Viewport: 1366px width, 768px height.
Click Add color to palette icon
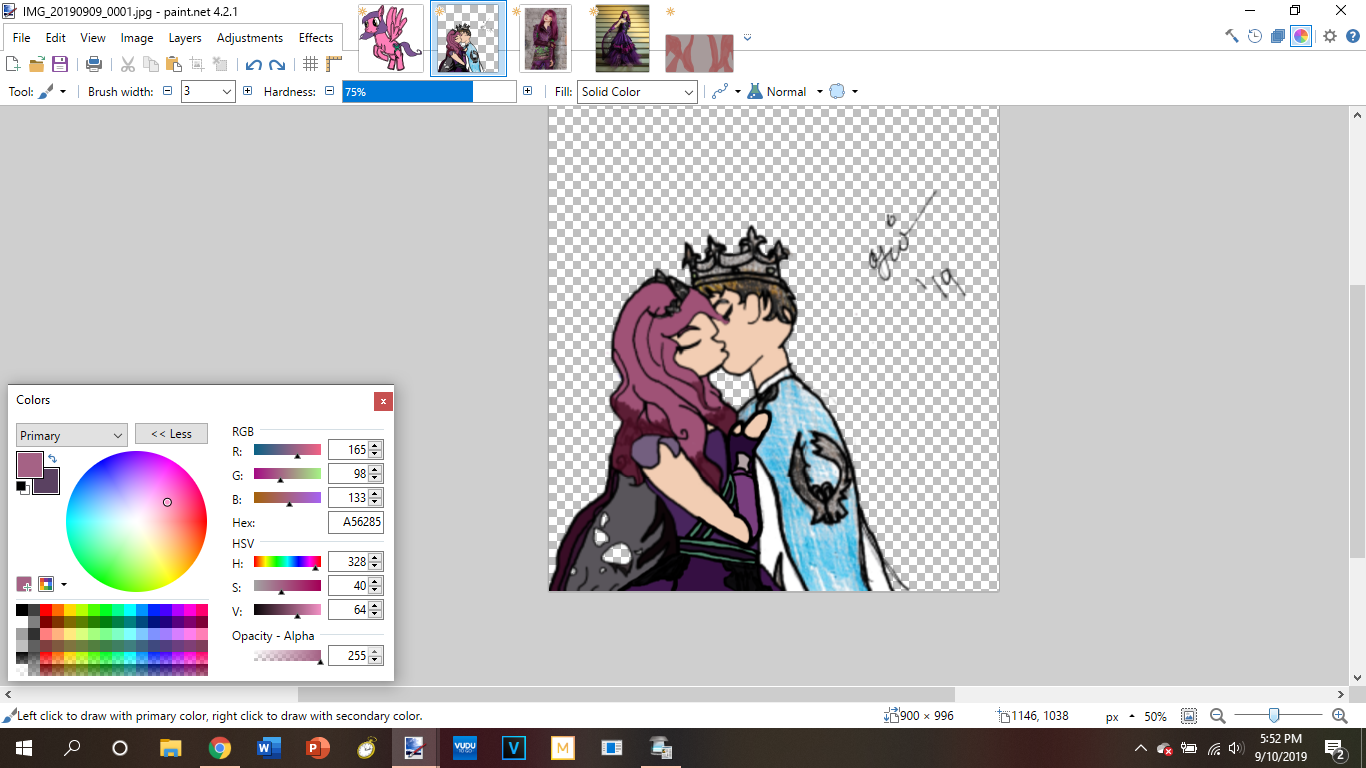pyautogui.click(x=24, y=584)
